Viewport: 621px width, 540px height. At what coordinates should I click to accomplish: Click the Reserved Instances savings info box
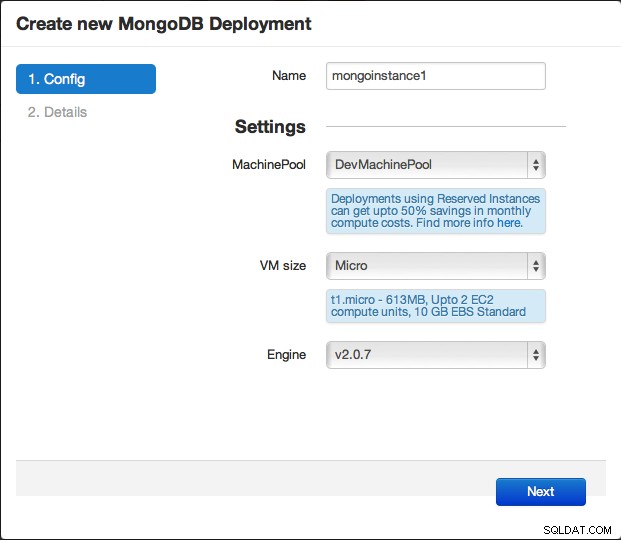436,211
